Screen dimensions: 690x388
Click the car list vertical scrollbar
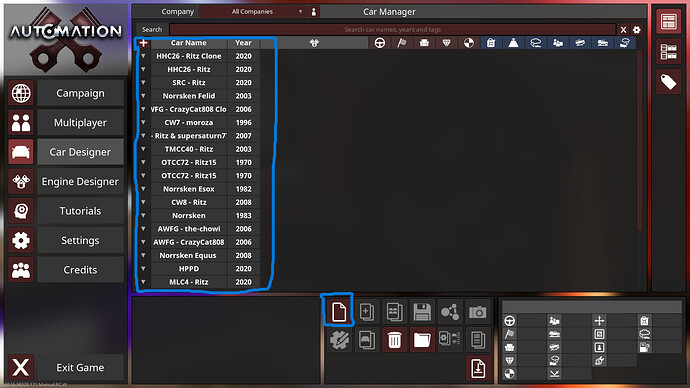pyautogui.click(x=639, y=141)
